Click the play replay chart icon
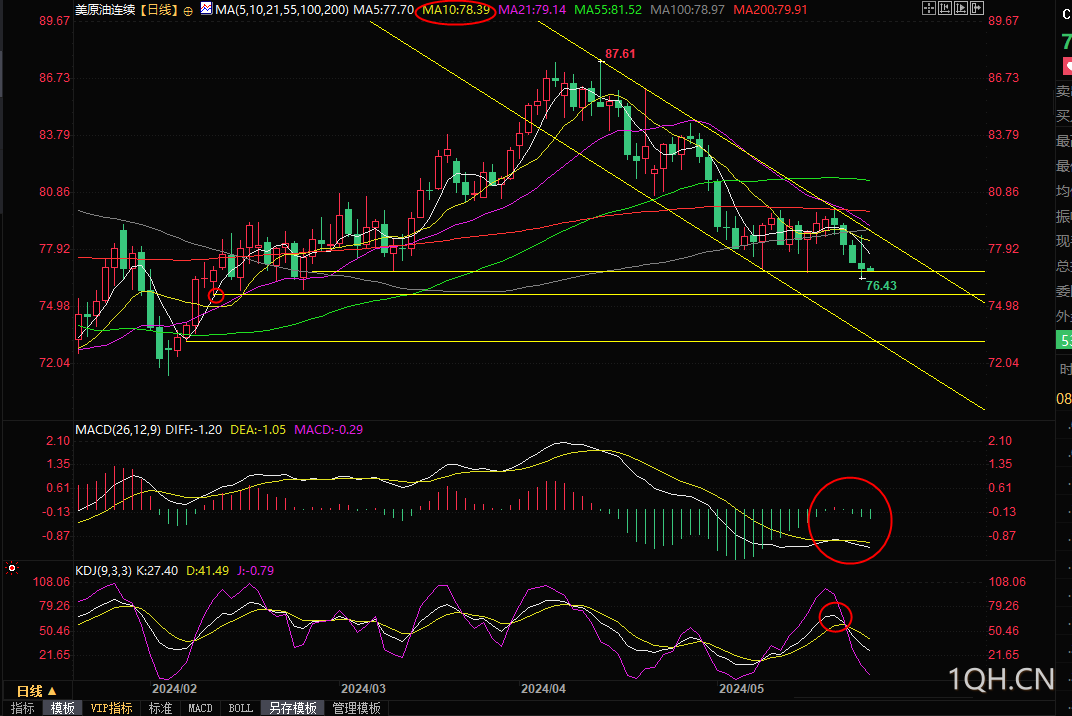1072x716 pixels. 961,8
